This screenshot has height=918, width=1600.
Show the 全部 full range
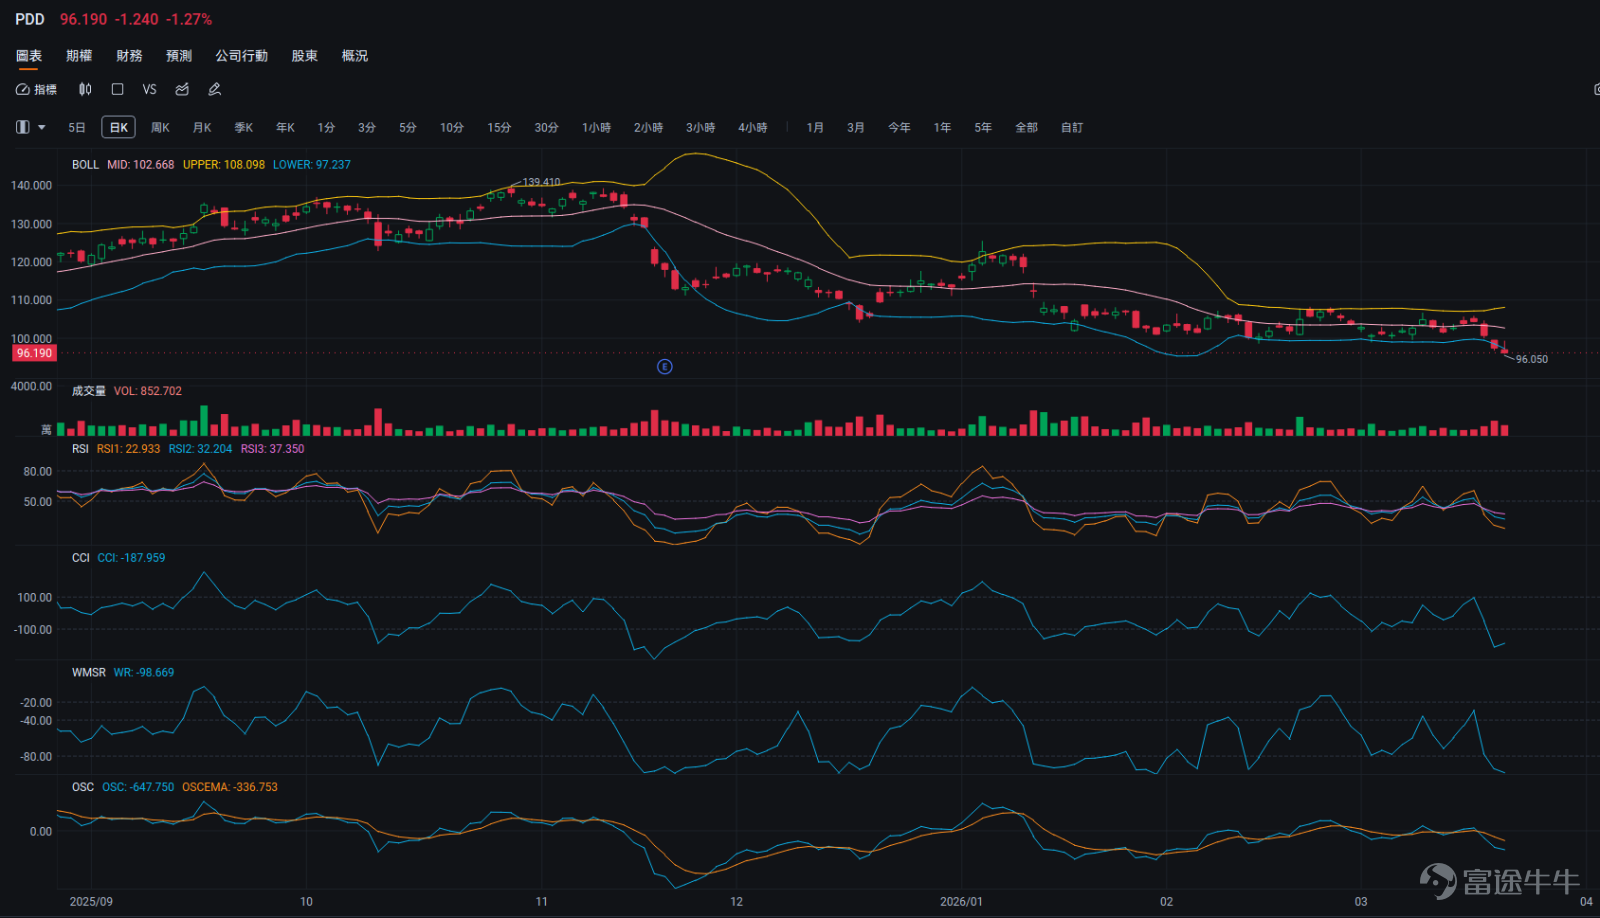[x=1026, y=128]
